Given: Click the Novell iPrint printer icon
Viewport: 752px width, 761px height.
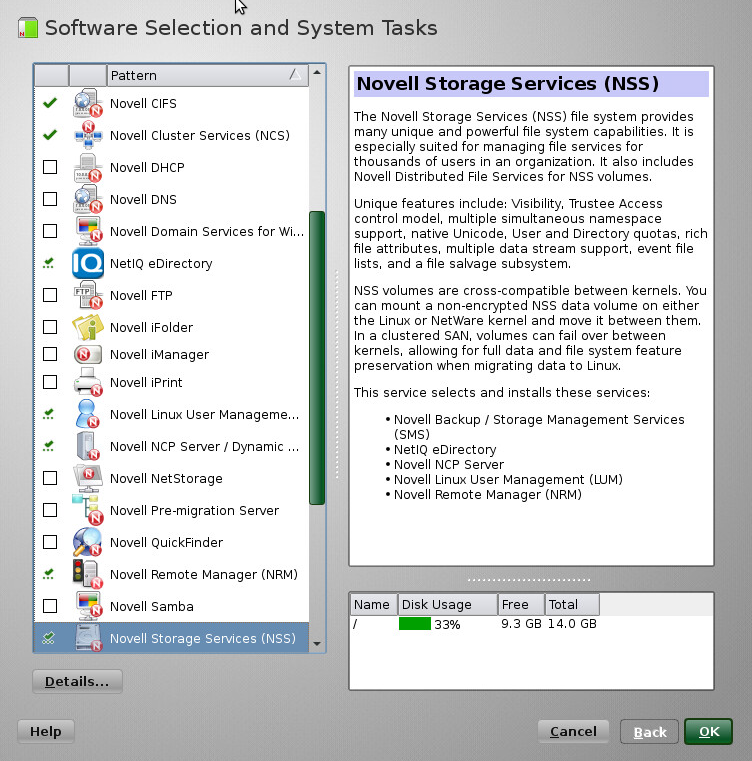Looking at the screenshot, I should point(88,382).
